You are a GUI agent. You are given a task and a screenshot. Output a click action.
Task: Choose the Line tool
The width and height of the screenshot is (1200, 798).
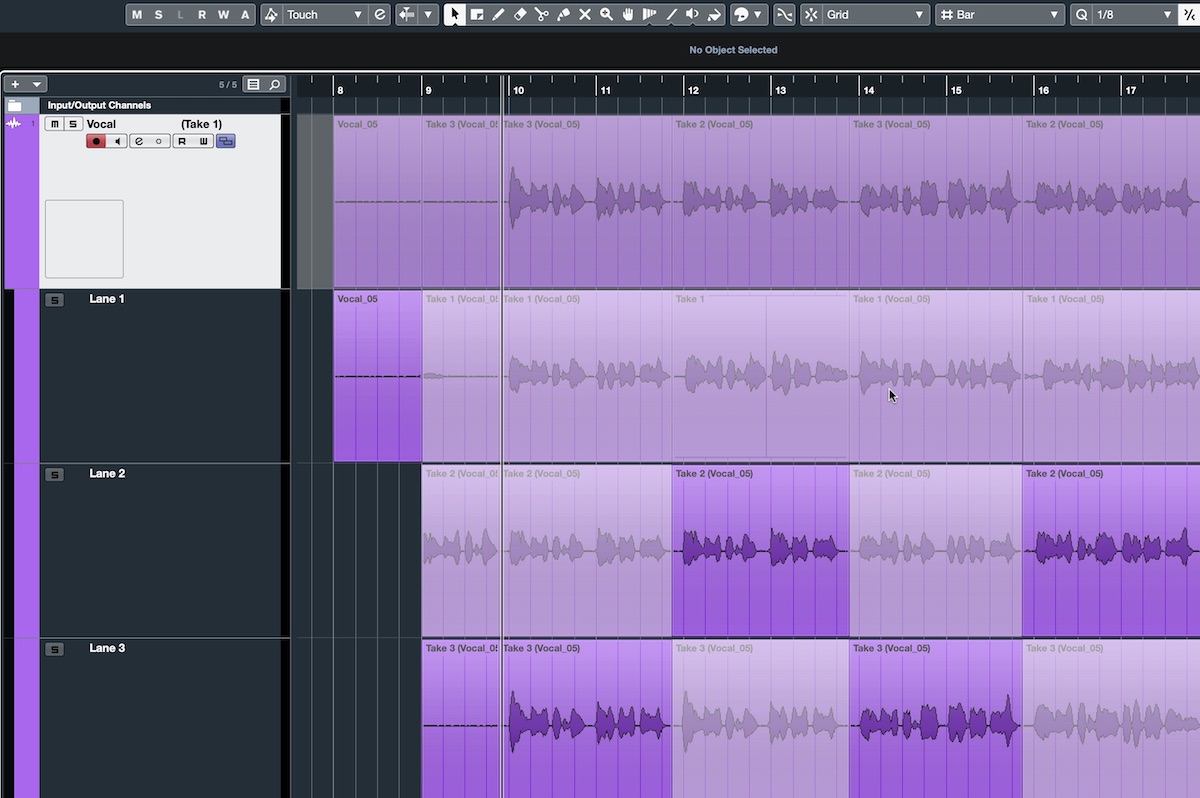[x=671, y=15]
